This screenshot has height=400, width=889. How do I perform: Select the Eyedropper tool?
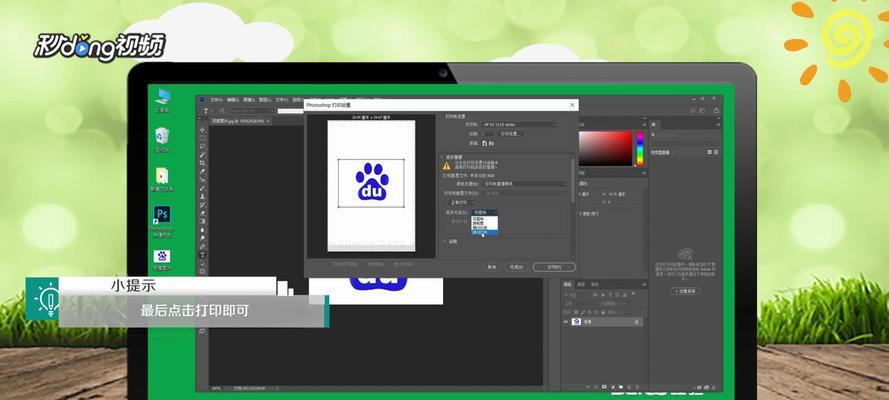(202, 171)
